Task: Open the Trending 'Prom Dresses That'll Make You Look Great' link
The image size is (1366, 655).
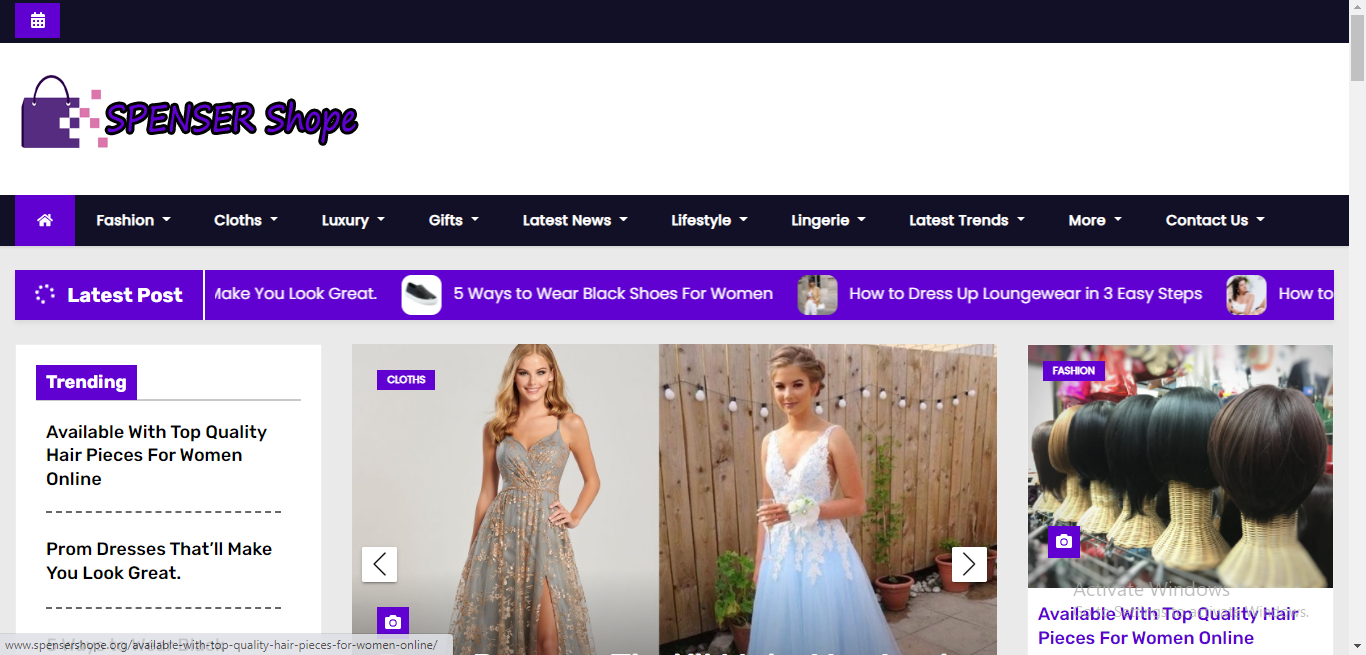Action: pos(159,561)
